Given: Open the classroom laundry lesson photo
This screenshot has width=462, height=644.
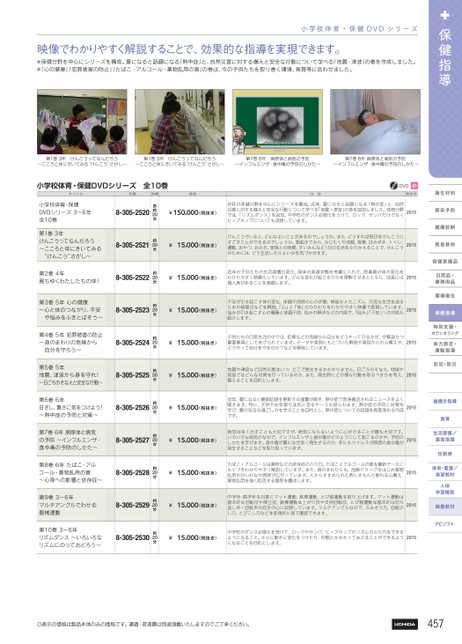Looking at the screenshot, I should 82,122.
